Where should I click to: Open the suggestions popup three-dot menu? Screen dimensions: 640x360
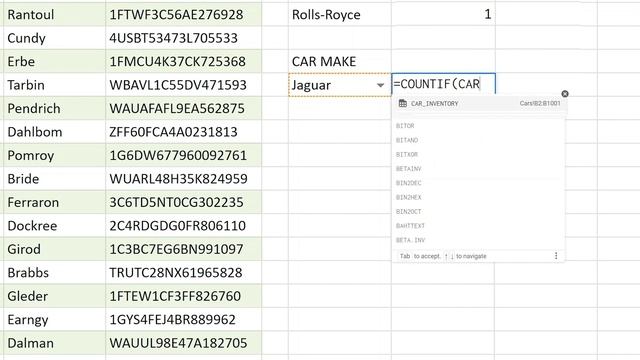(556, 256)
